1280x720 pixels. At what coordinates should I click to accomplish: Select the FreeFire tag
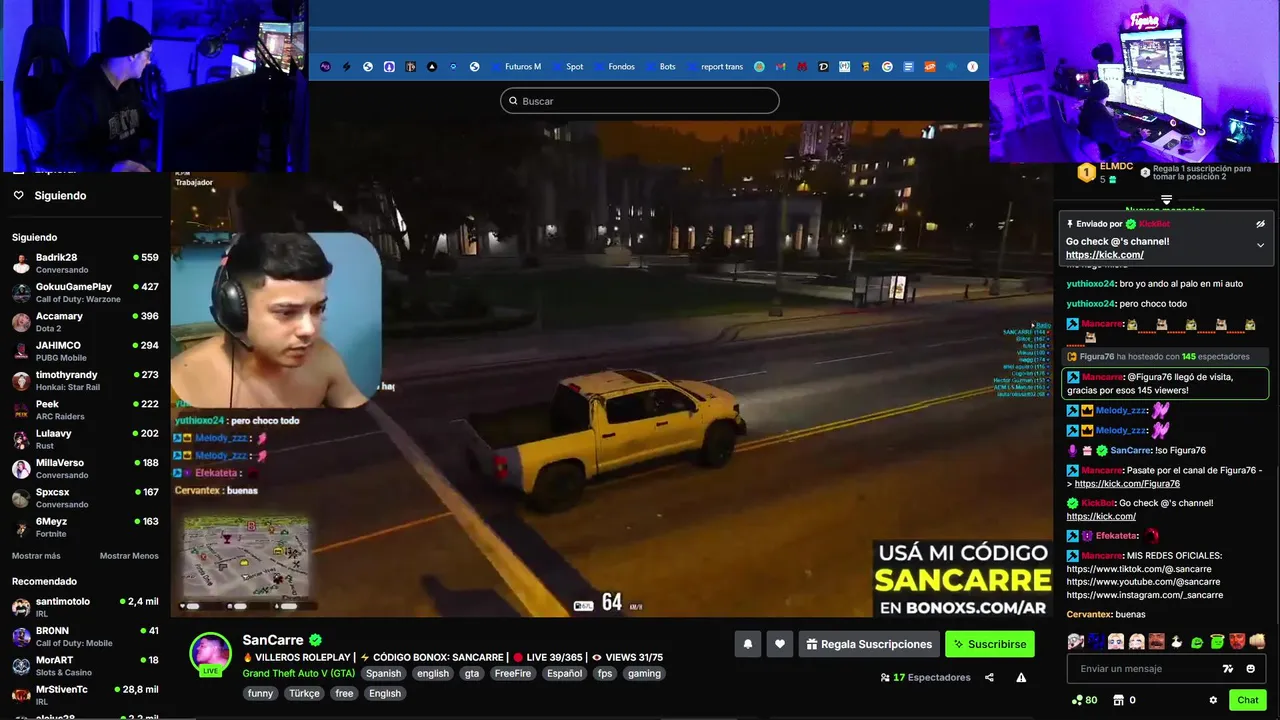[512, 673]
